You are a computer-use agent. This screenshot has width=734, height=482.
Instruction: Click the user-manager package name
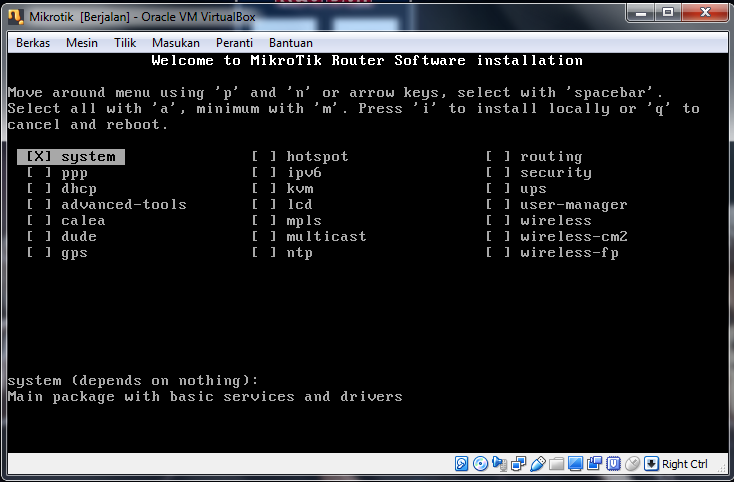[x=574, y=205]
